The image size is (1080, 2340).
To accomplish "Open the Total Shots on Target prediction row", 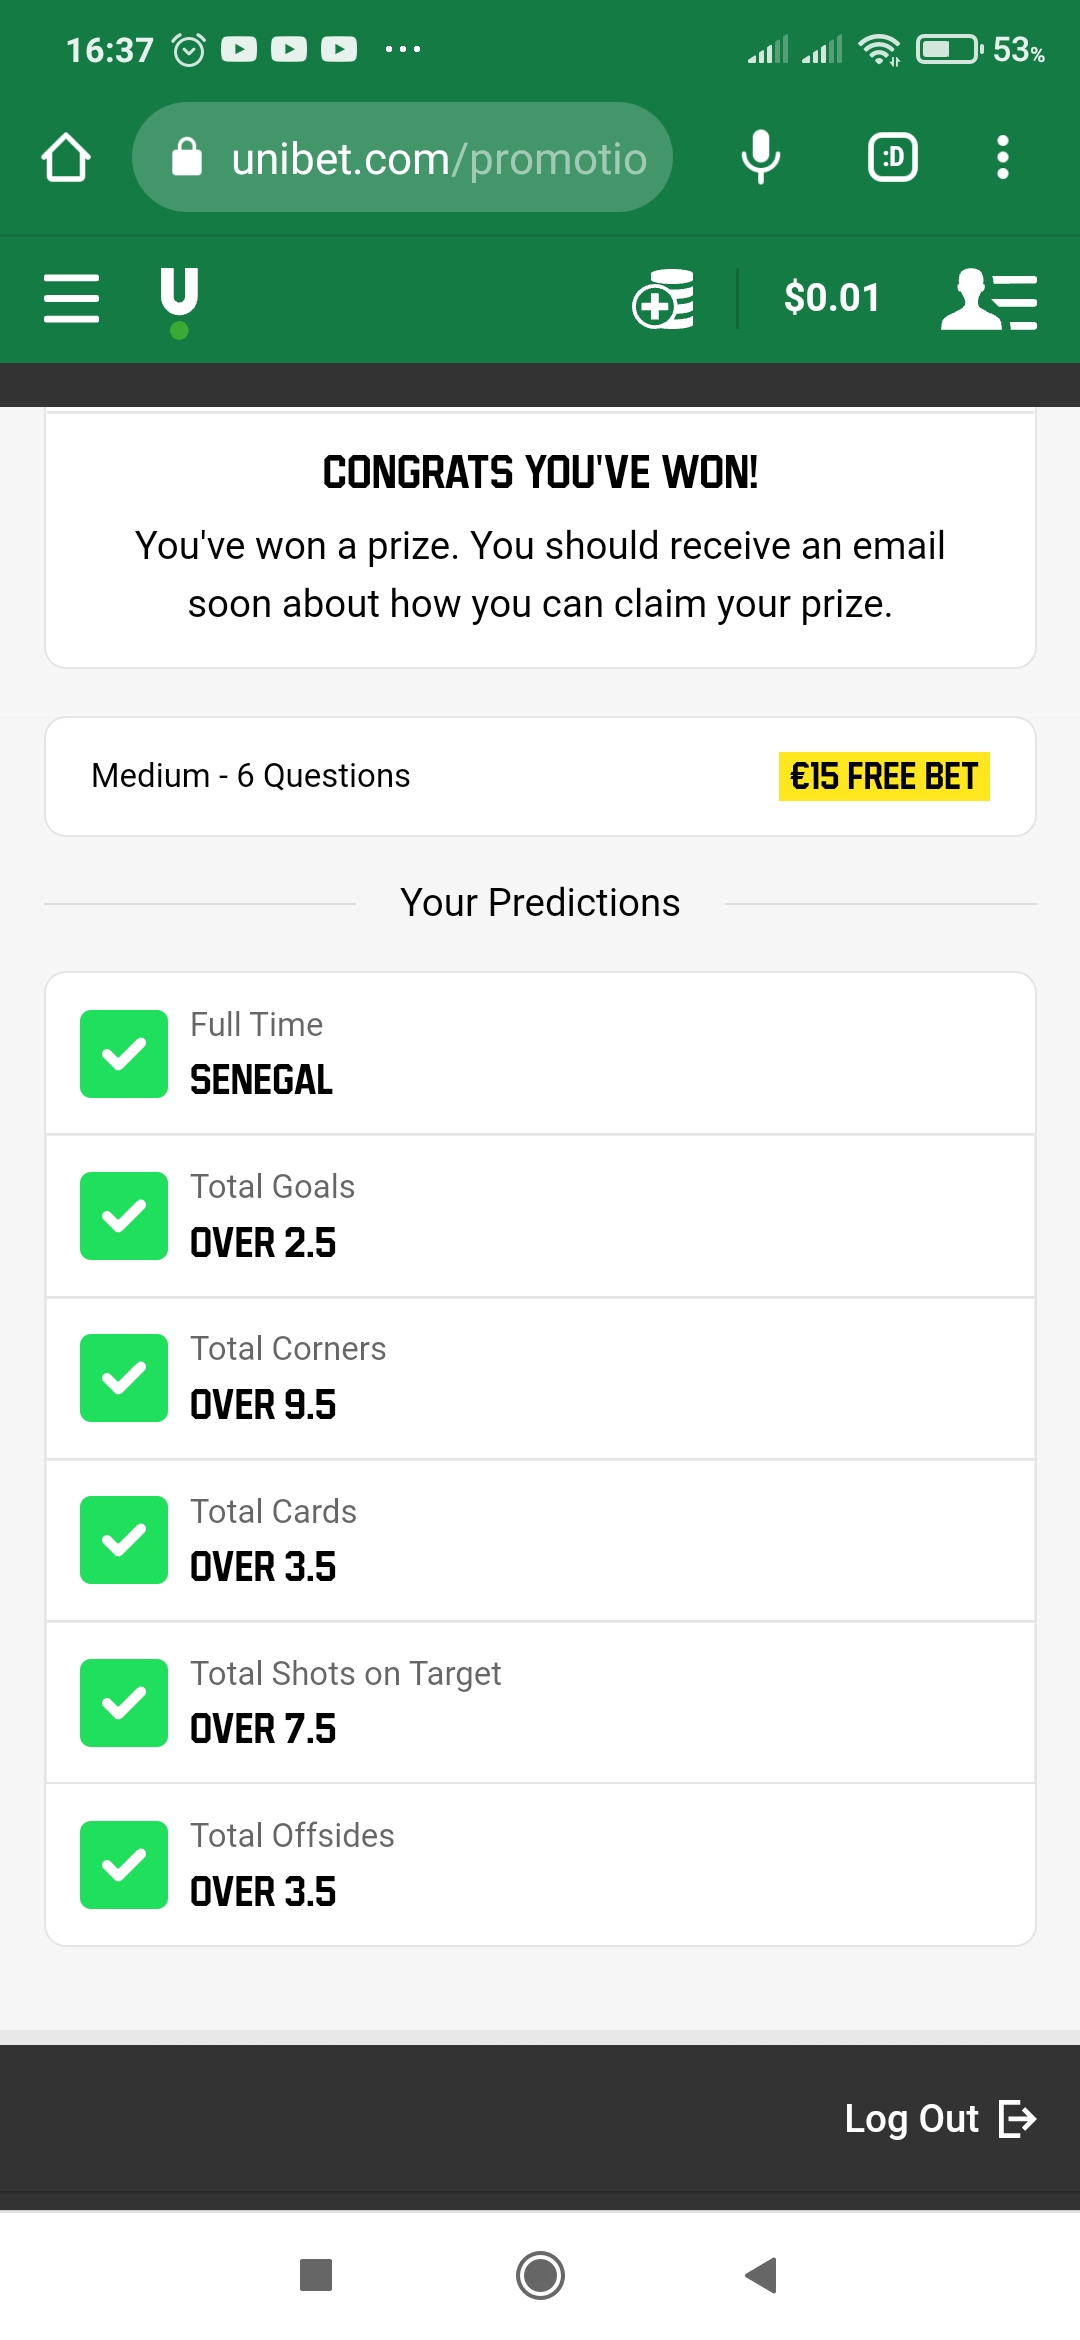I will (540, 1702).
